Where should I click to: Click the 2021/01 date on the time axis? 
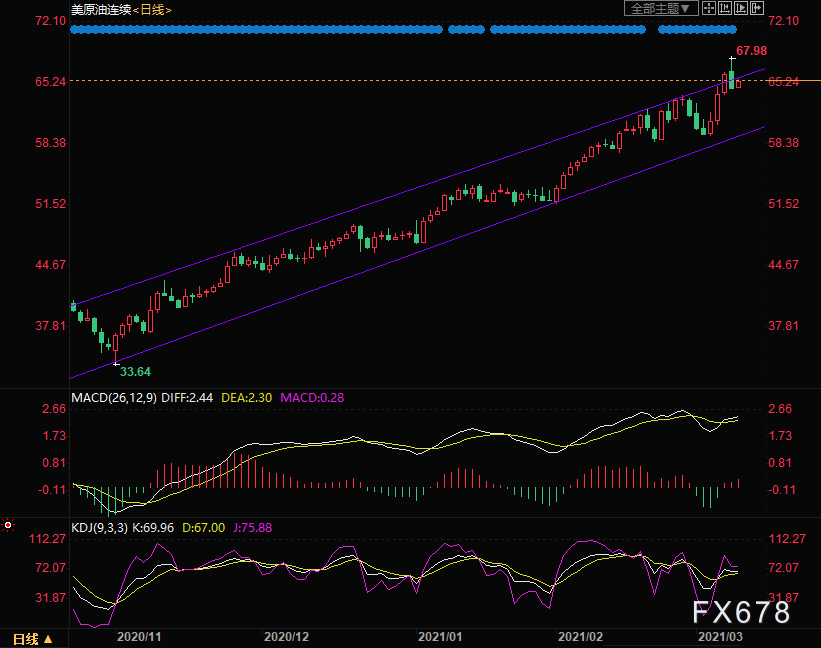440,637
